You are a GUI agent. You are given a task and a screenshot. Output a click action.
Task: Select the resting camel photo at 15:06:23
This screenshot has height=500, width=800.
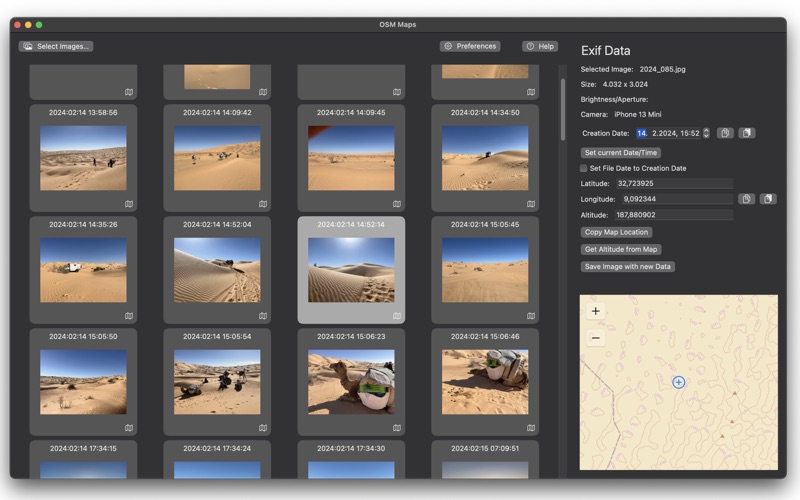coord(351,382)
